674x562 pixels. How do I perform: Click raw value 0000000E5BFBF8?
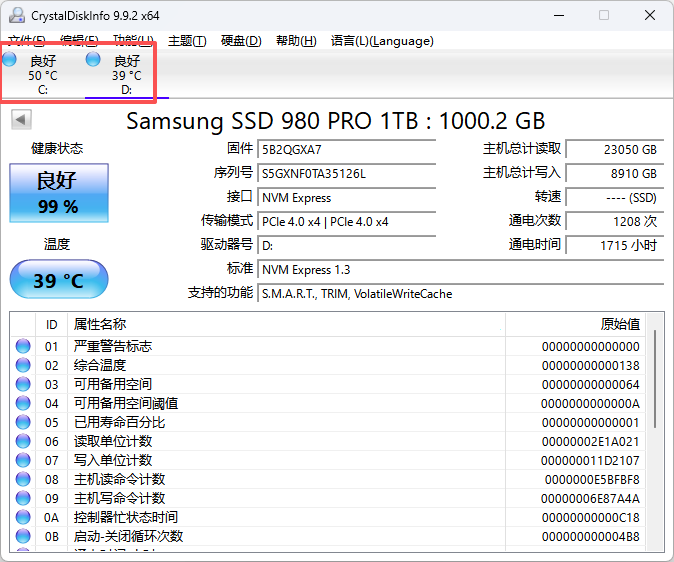click(592, 479)
